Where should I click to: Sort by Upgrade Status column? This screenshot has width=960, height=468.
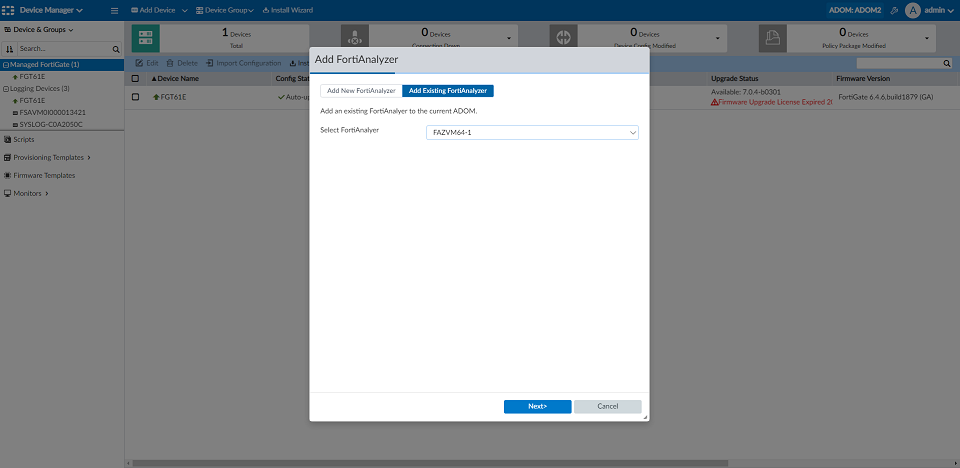point(735,78)
